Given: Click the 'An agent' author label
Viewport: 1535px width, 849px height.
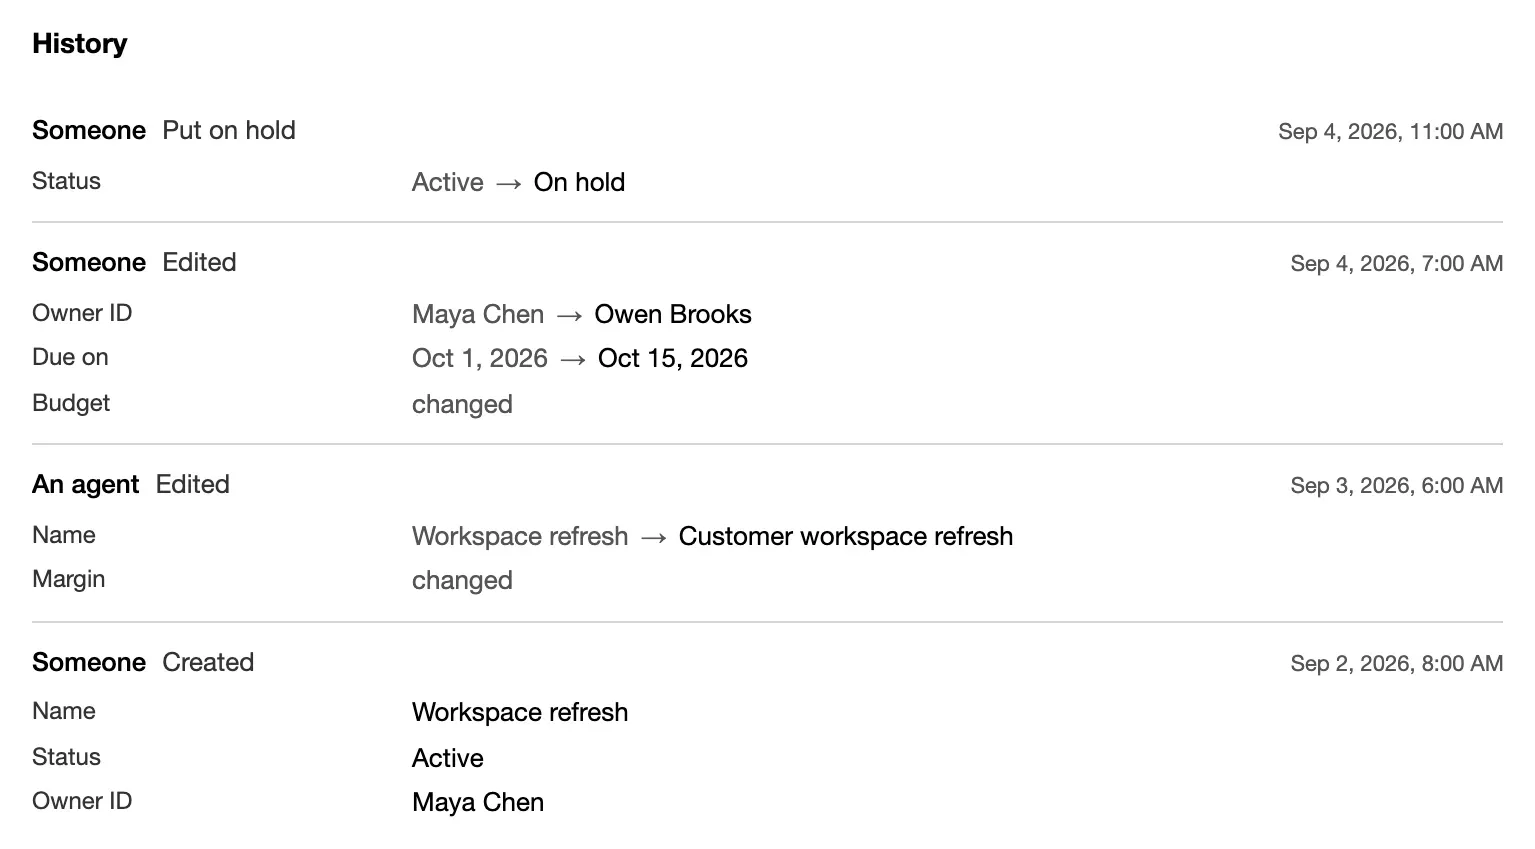Looking at the screenshot, I should coord(85,484).
